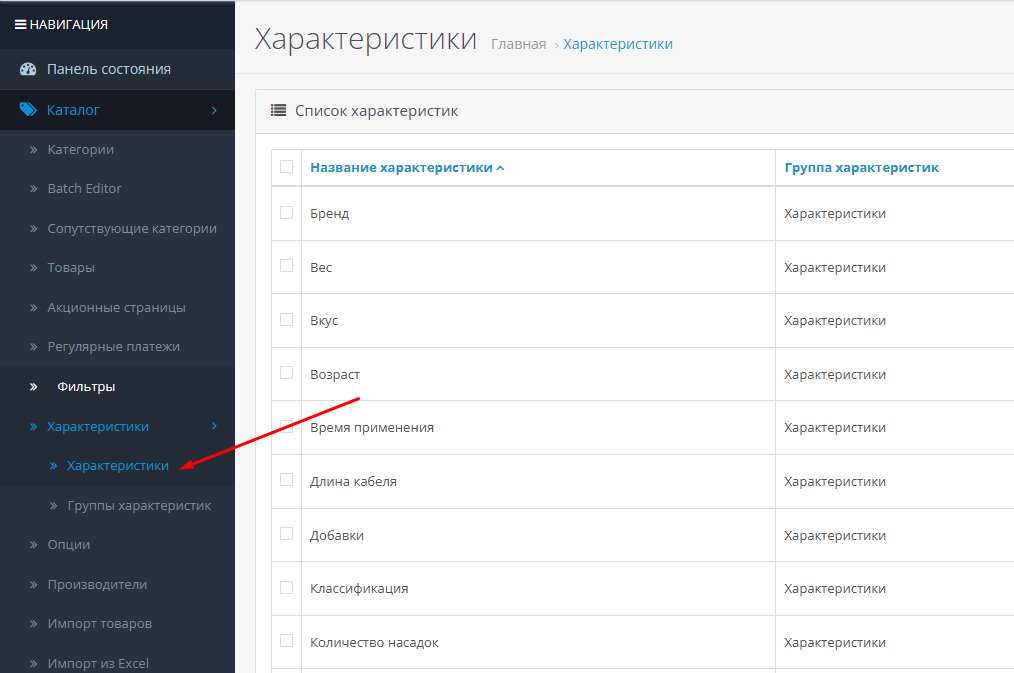This screenshot has width=1014, height=673.
Task: Collapse the Характеристики submenu chevron
Action: 214,426
